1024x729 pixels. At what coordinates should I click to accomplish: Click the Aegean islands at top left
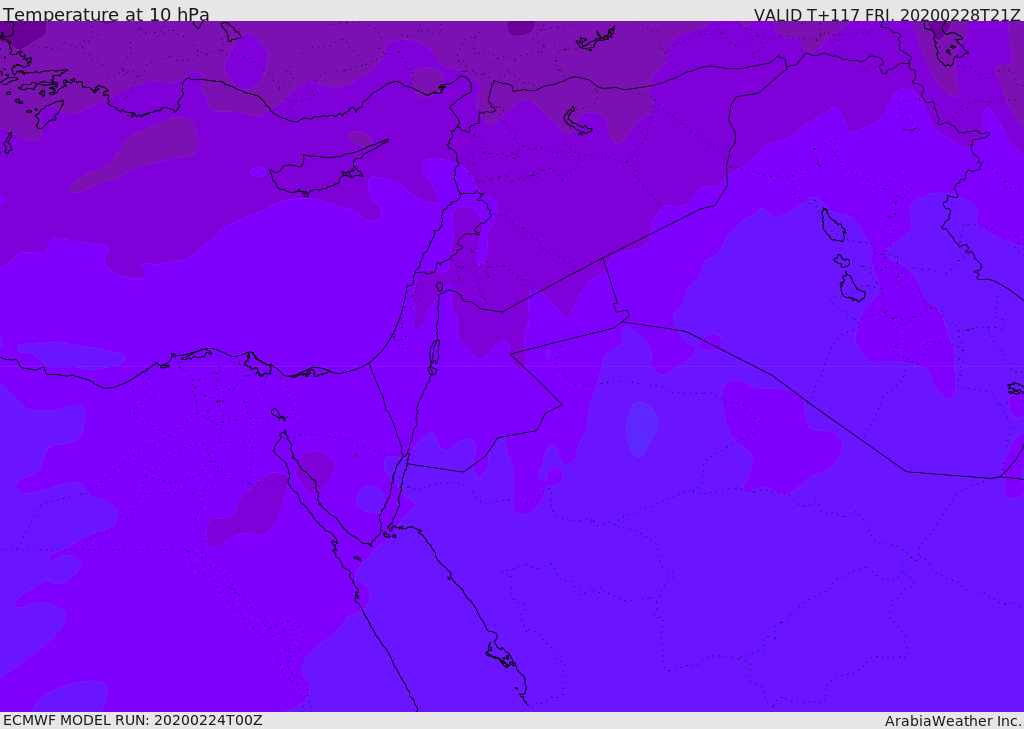click(x=33, y=91)
